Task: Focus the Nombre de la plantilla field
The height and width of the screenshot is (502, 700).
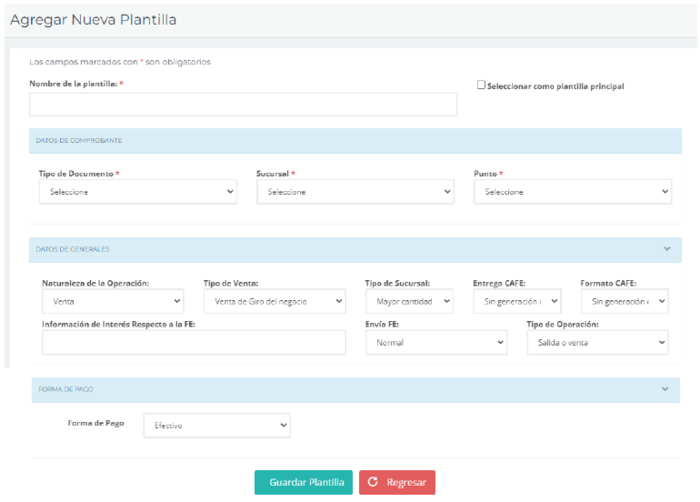Action: (x=243, y=105)
